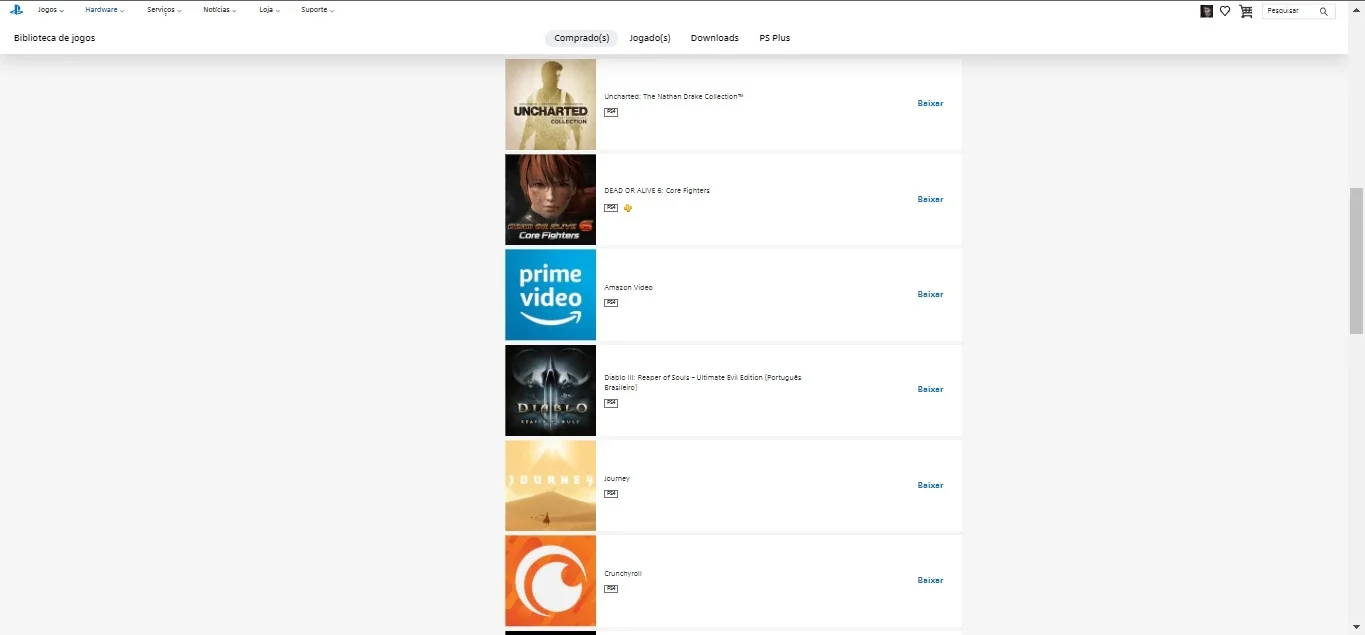Click the Biblioteca de jogos heading
Viewport: 1365px width, 635px height.
[55, 38]
